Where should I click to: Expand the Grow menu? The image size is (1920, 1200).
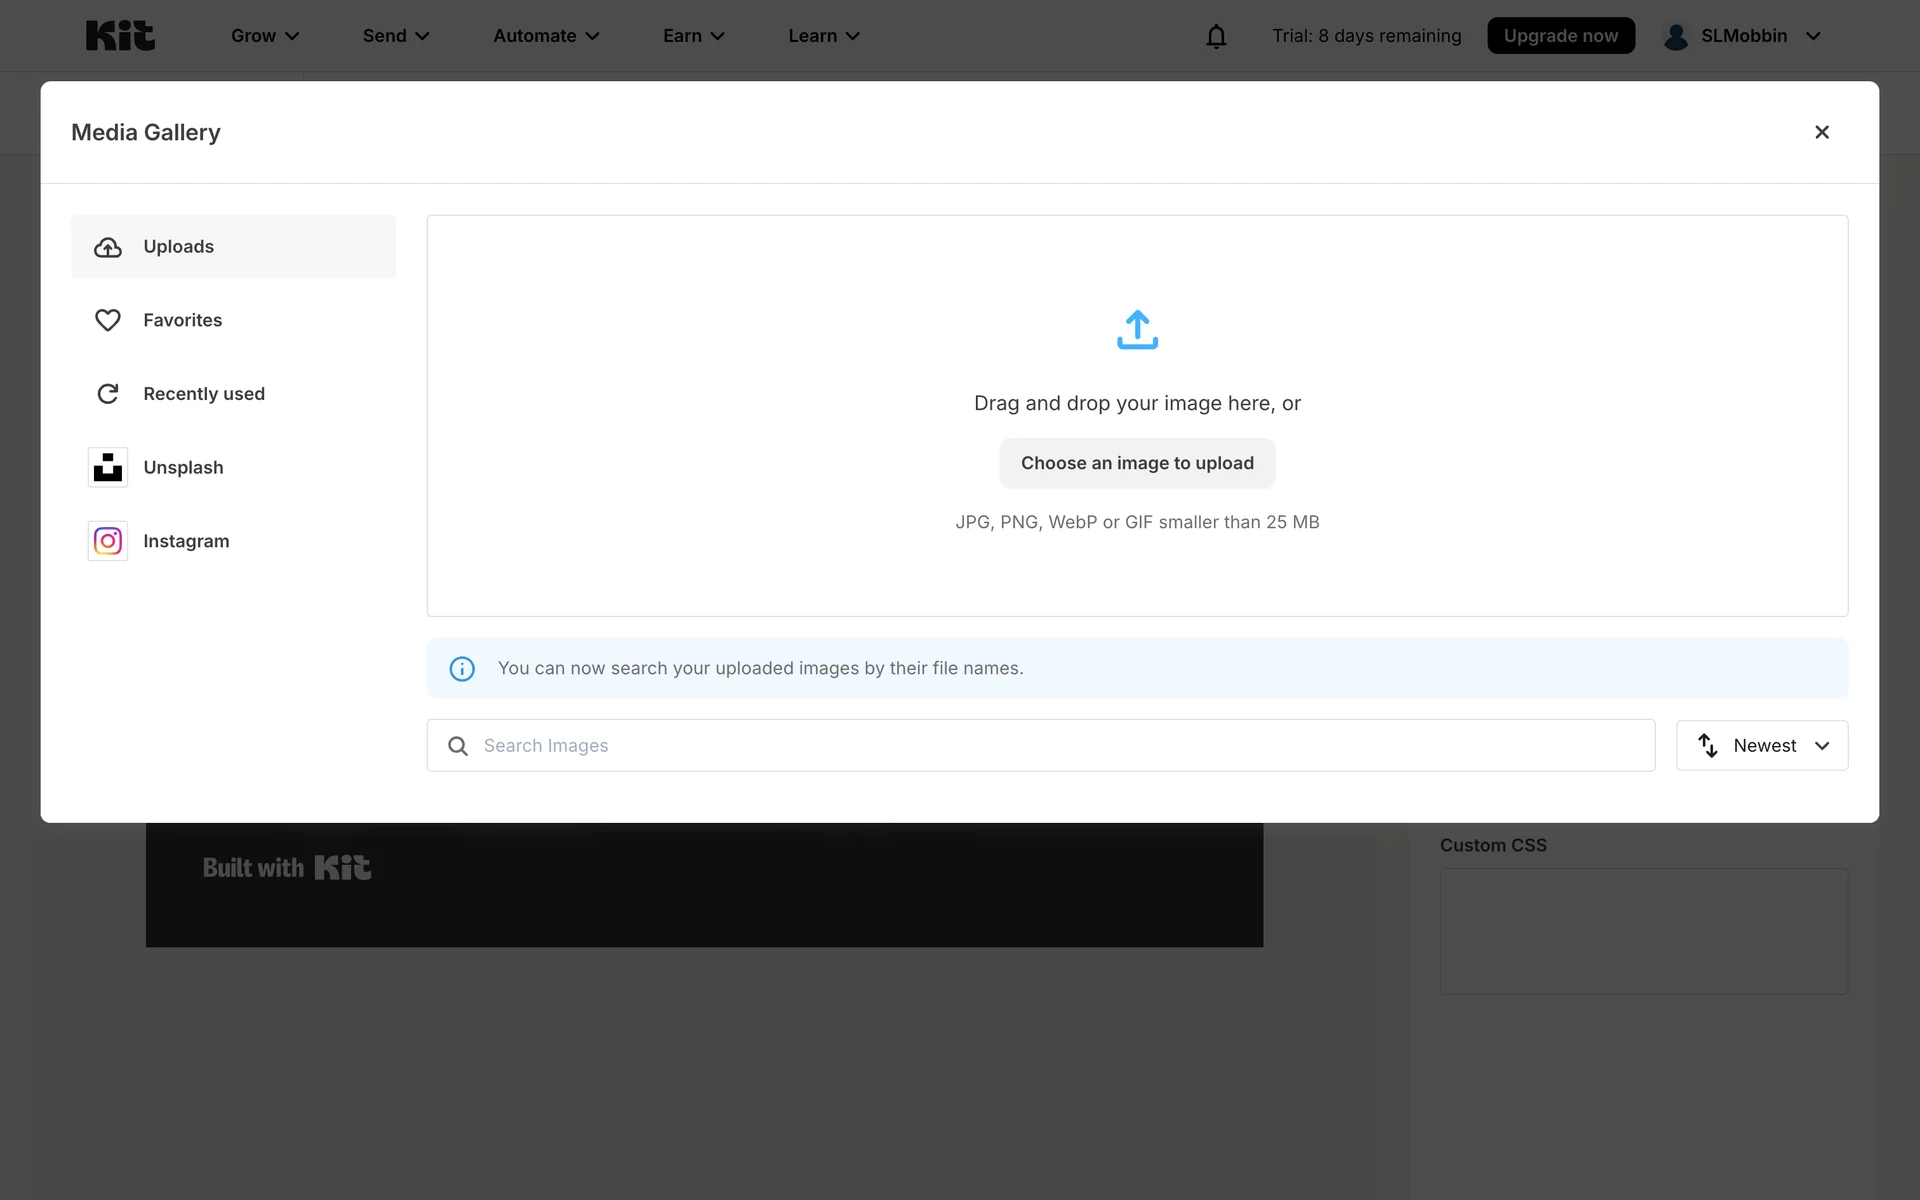point(265,36)
